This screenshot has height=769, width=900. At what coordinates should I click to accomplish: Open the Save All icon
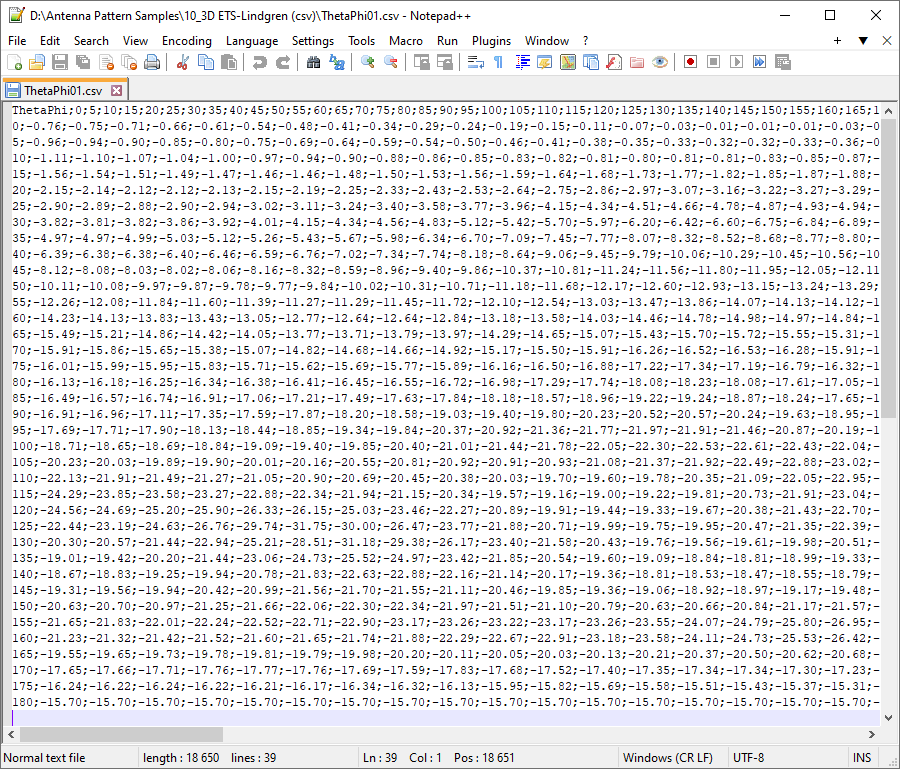coord(85,62)
